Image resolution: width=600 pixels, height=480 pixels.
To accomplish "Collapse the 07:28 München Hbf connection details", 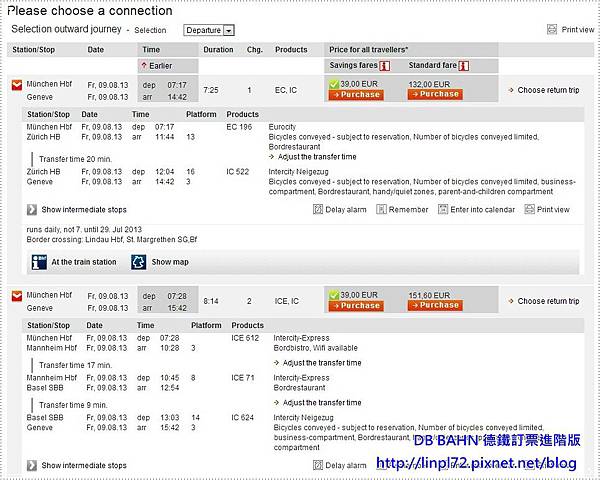I will (17, 296).
